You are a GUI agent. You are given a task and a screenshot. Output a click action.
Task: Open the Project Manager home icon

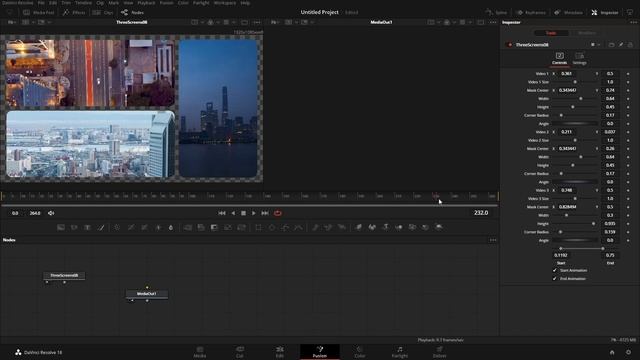tap(612, 352)
